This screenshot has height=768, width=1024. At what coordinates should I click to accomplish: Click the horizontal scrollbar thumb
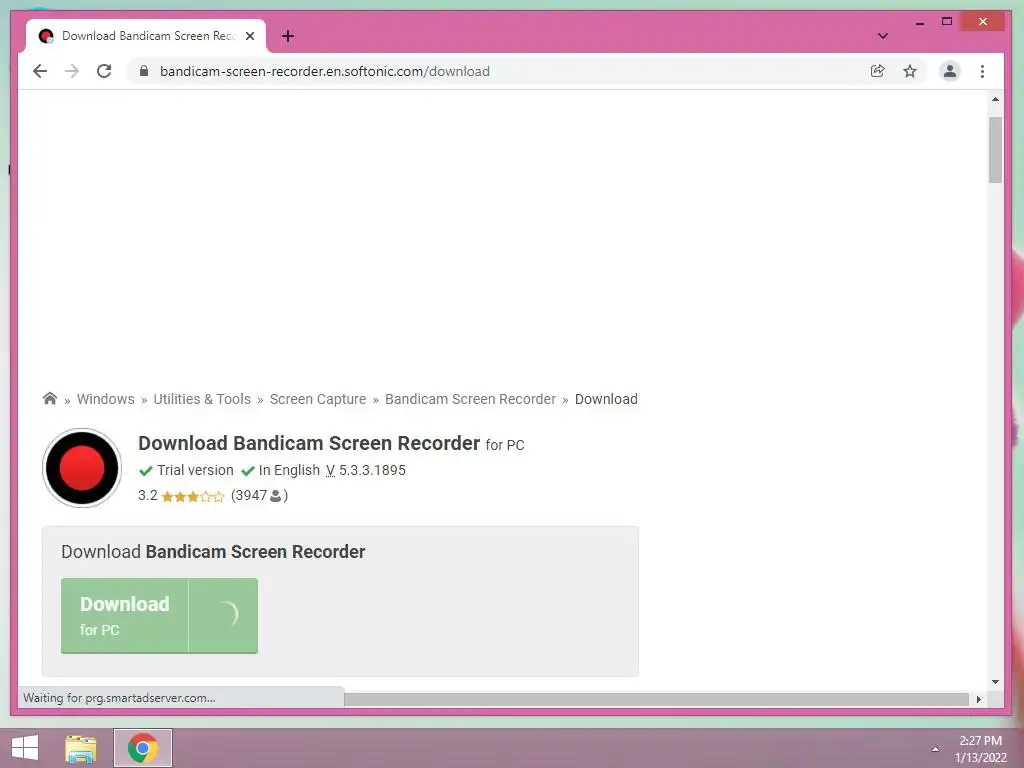pos(656,699)
